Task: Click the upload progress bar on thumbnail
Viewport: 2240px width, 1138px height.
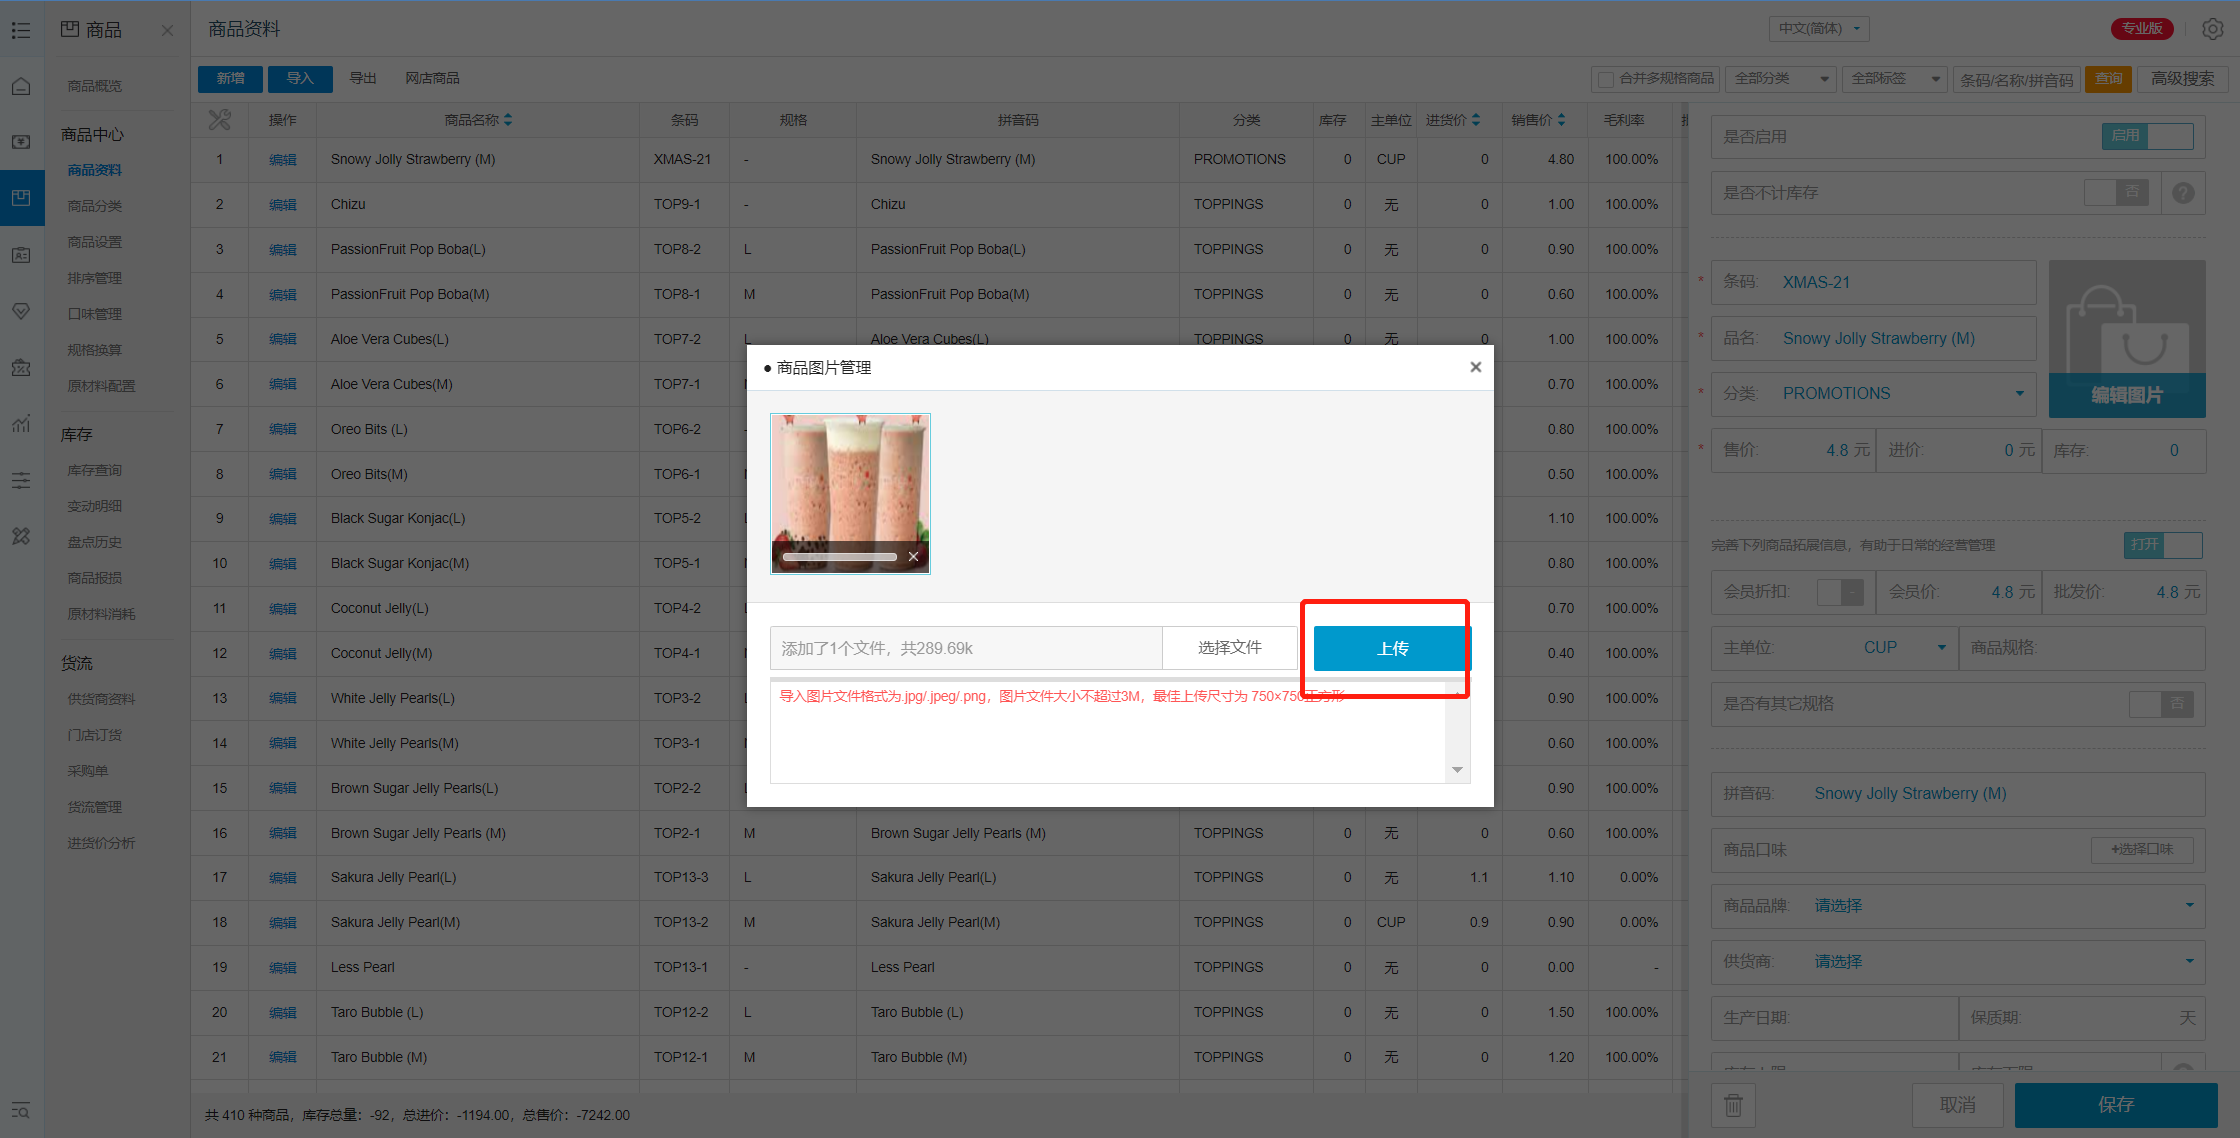Action: pos(840,557)
